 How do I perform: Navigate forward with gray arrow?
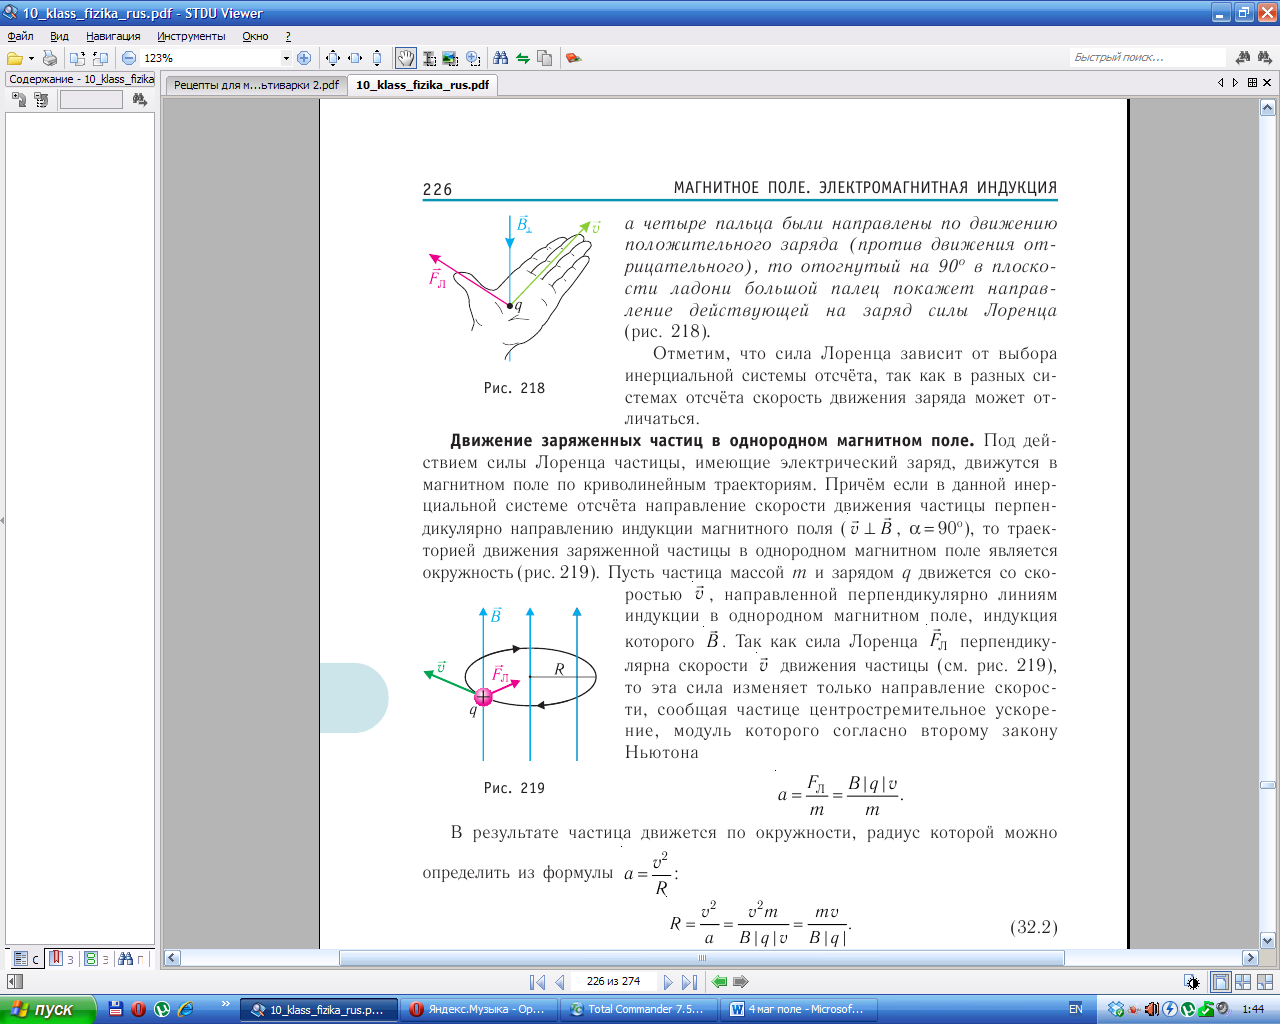coord(742,982)
